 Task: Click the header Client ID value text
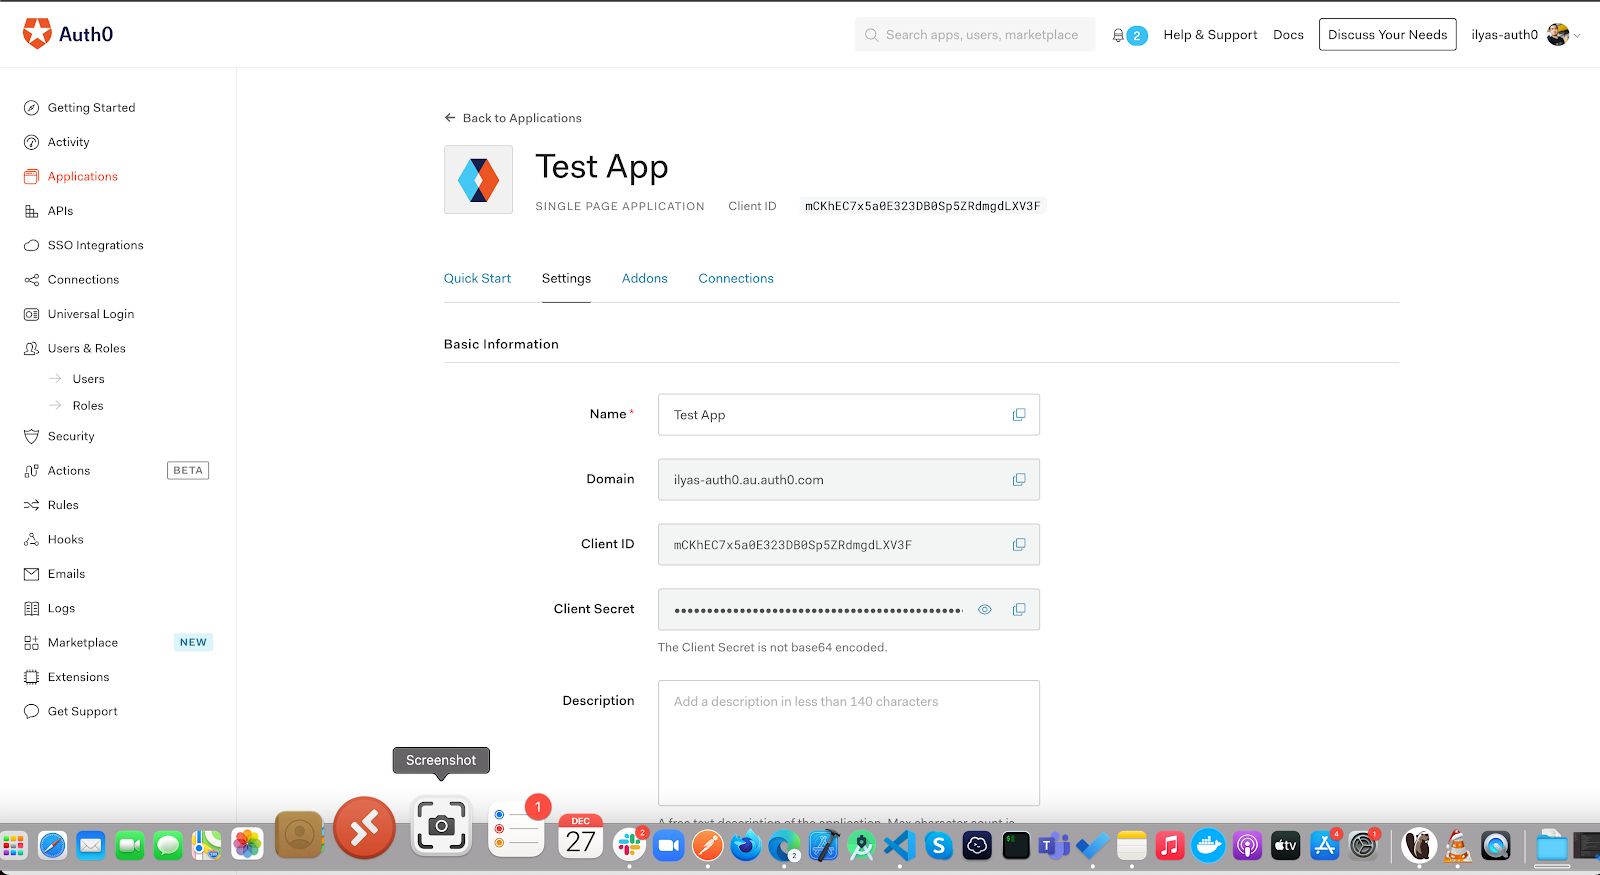922,207
